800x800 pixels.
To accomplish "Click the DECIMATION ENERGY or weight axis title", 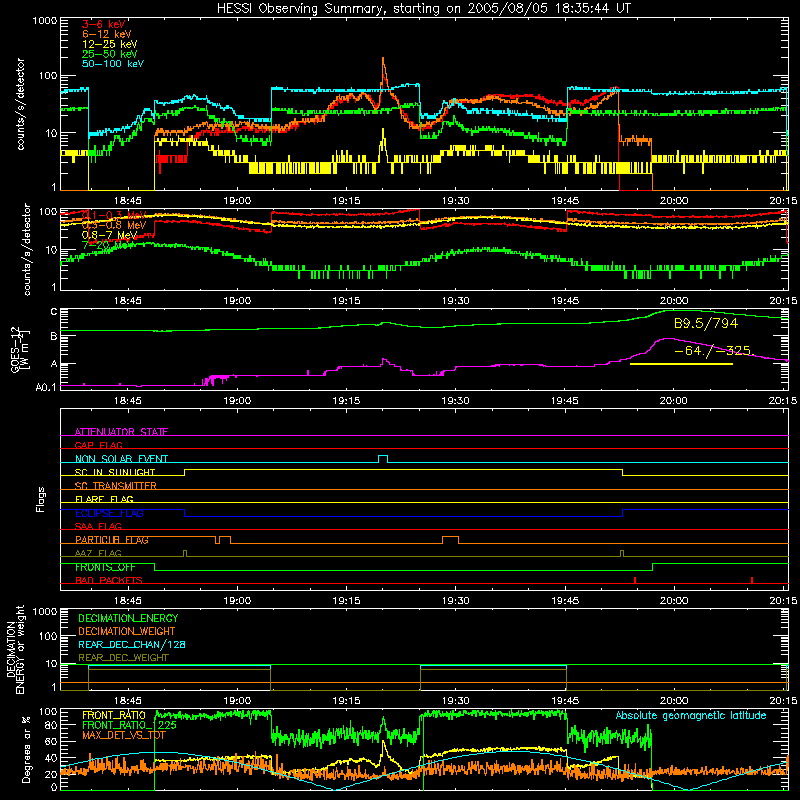I will point(16,649).
